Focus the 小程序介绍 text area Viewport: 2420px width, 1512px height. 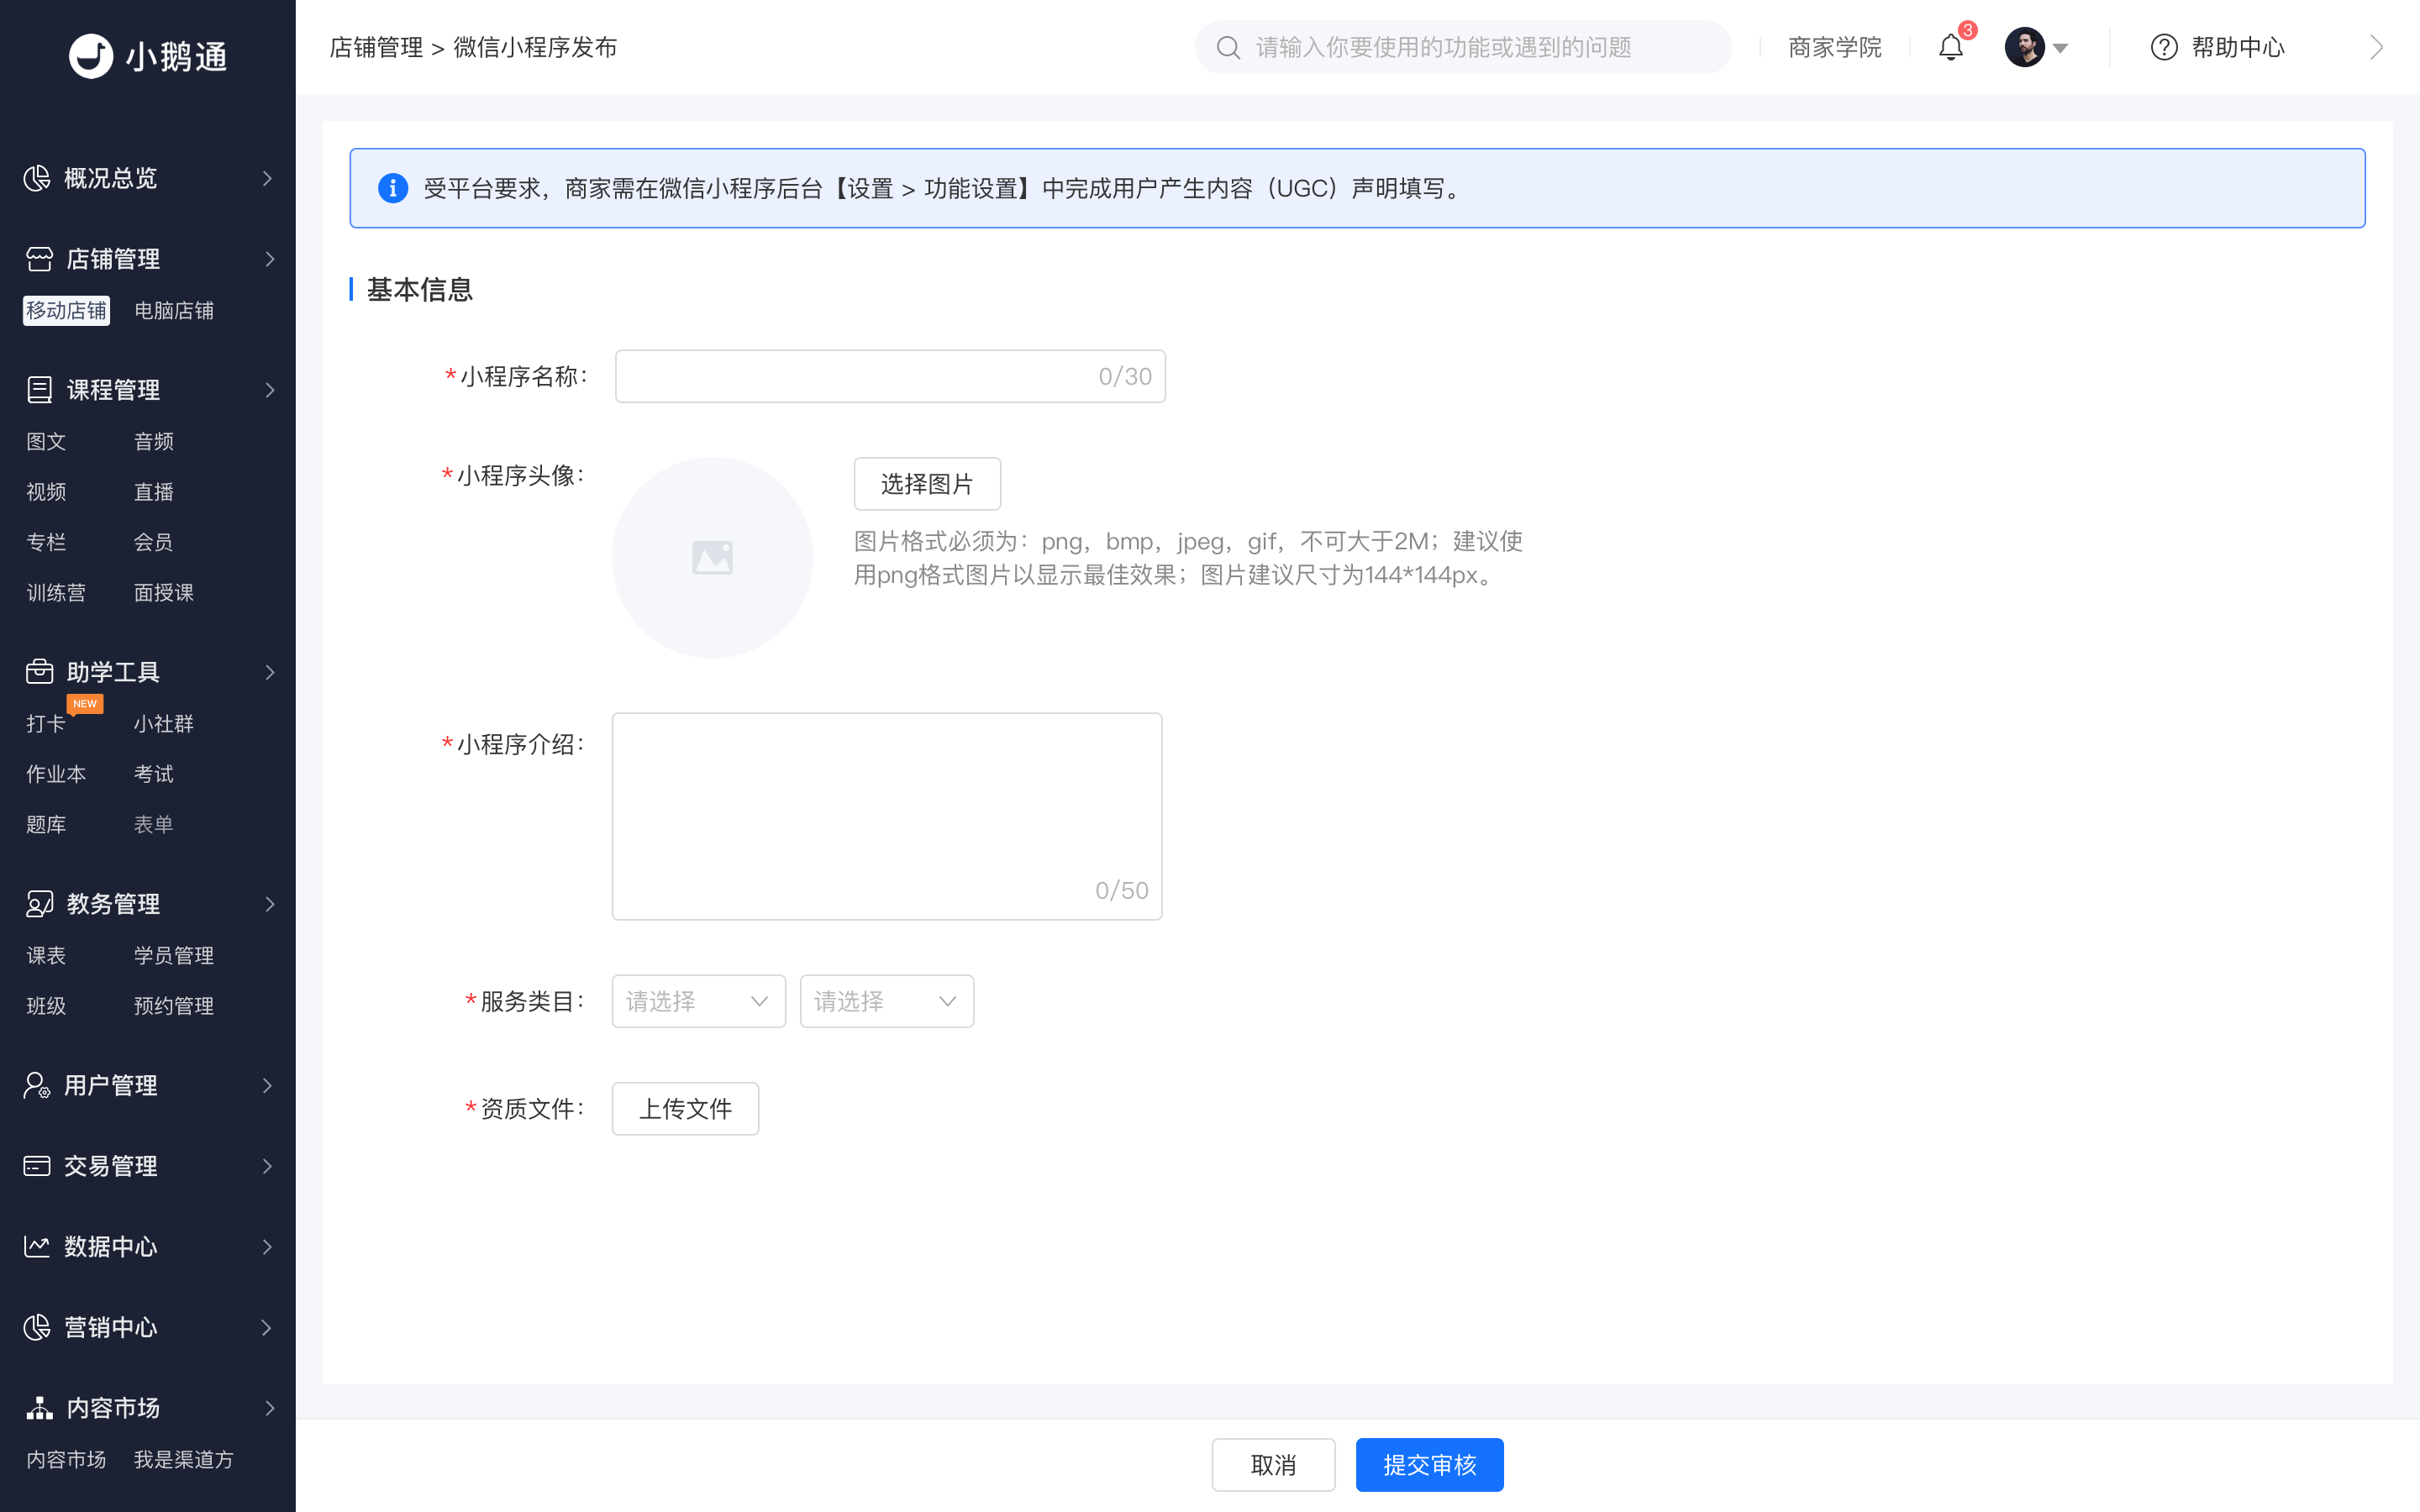click(887, 816)
